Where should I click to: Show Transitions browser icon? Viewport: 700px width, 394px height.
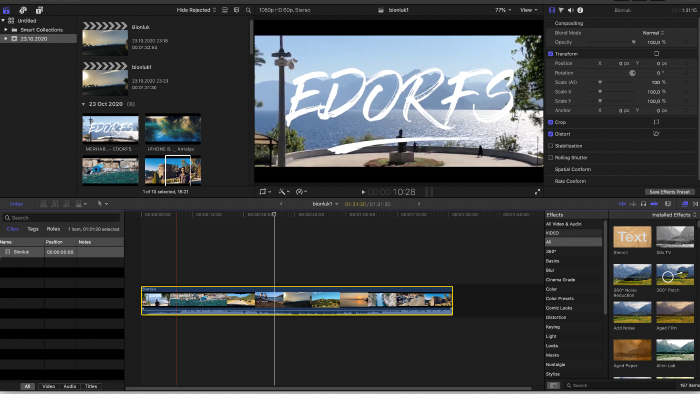point(696,204)
